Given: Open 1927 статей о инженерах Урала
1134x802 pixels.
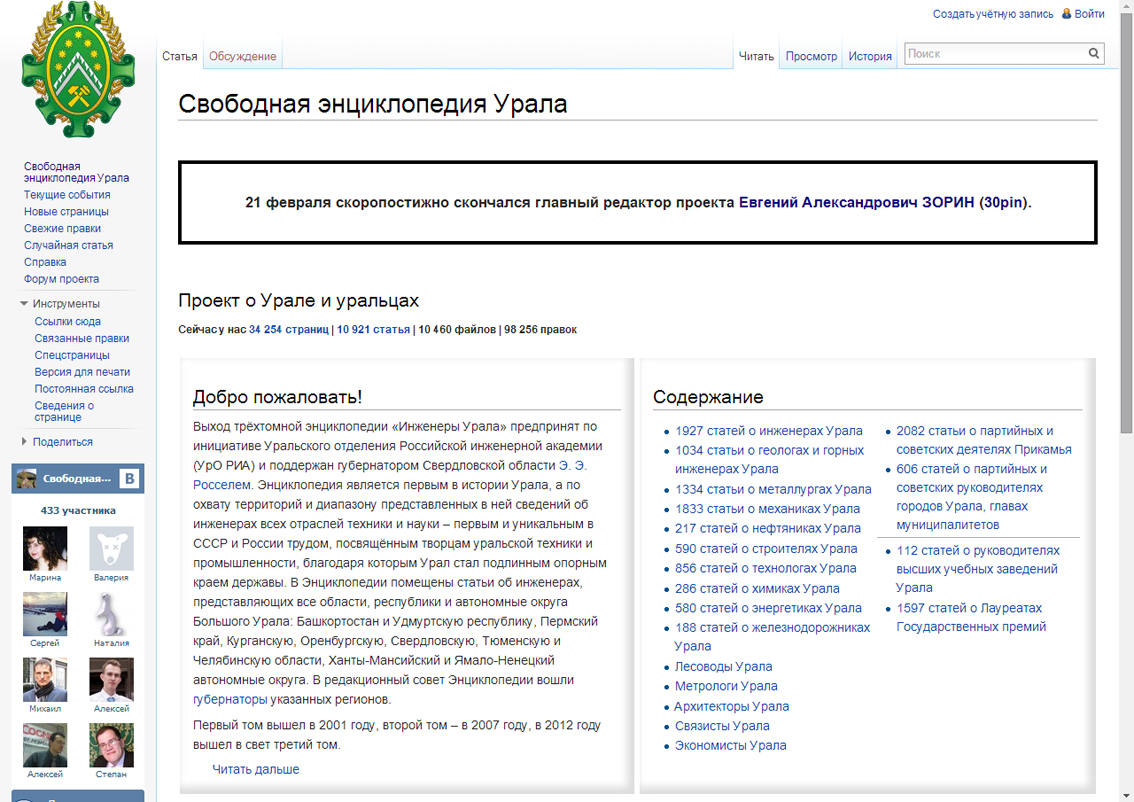Looking at the screenshot, I should coord(769,430).
